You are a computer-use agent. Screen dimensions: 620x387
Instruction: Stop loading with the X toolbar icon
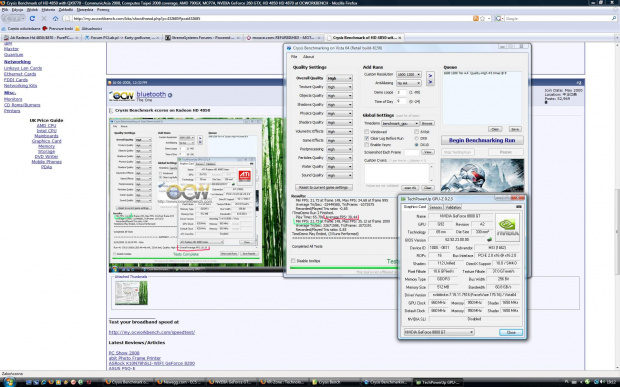pos(43,18)
